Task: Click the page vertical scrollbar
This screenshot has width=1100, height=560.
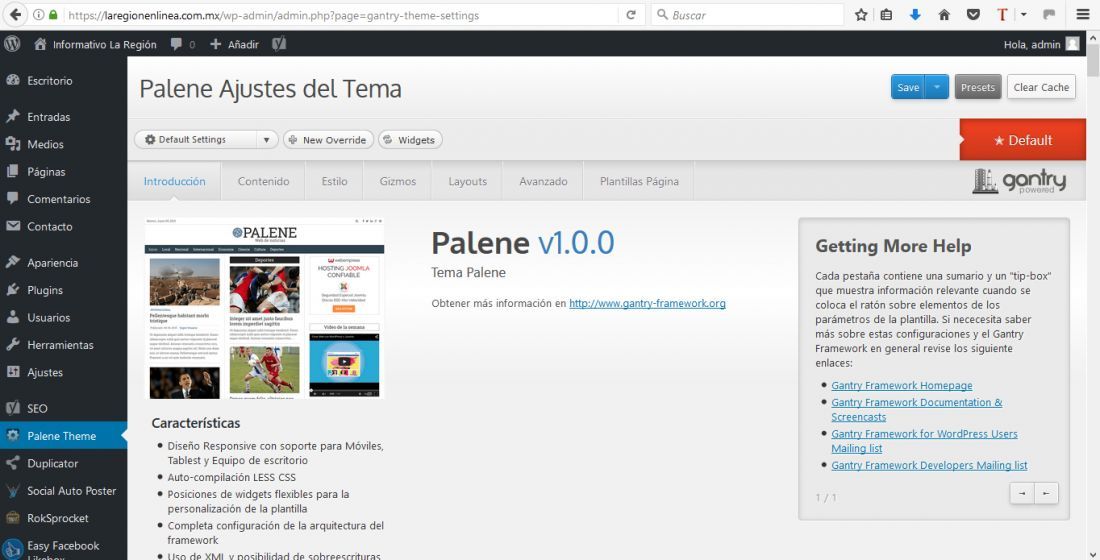Action: point(1094,295)
